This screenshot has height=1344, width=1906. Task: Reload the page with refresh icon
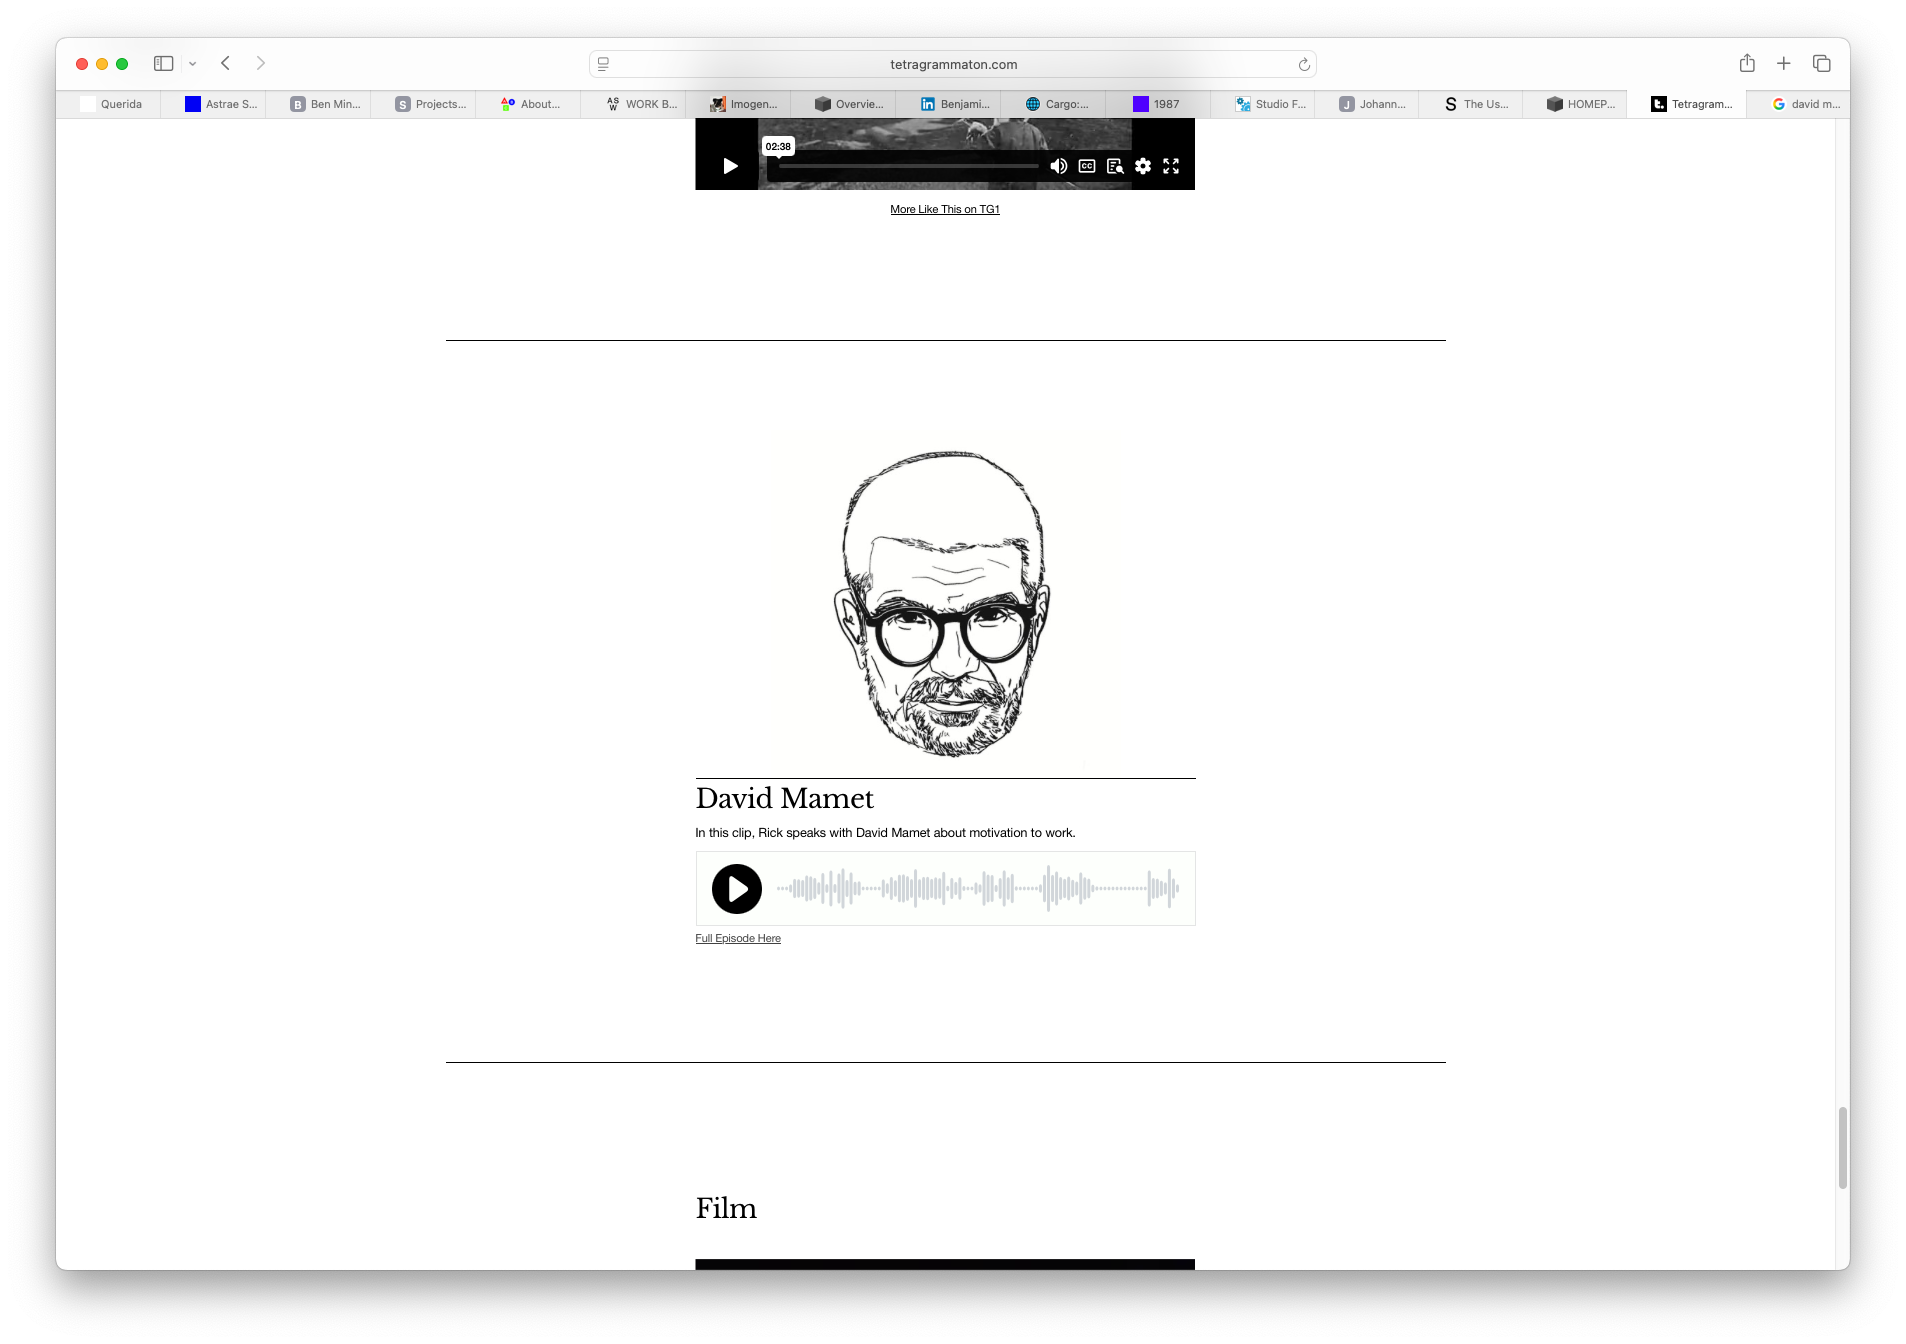pos(1304,64)
